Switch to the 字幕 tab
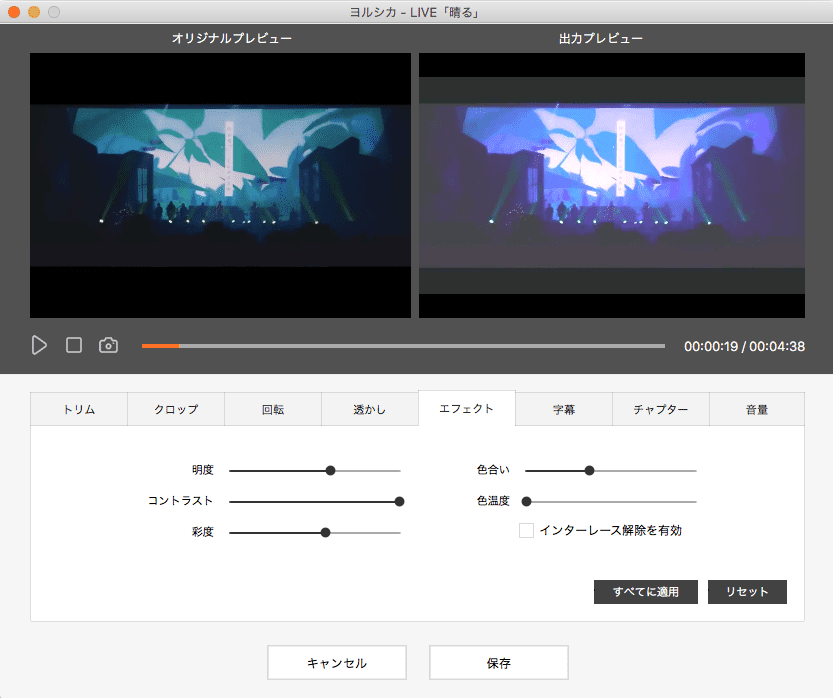 [564, 409]
